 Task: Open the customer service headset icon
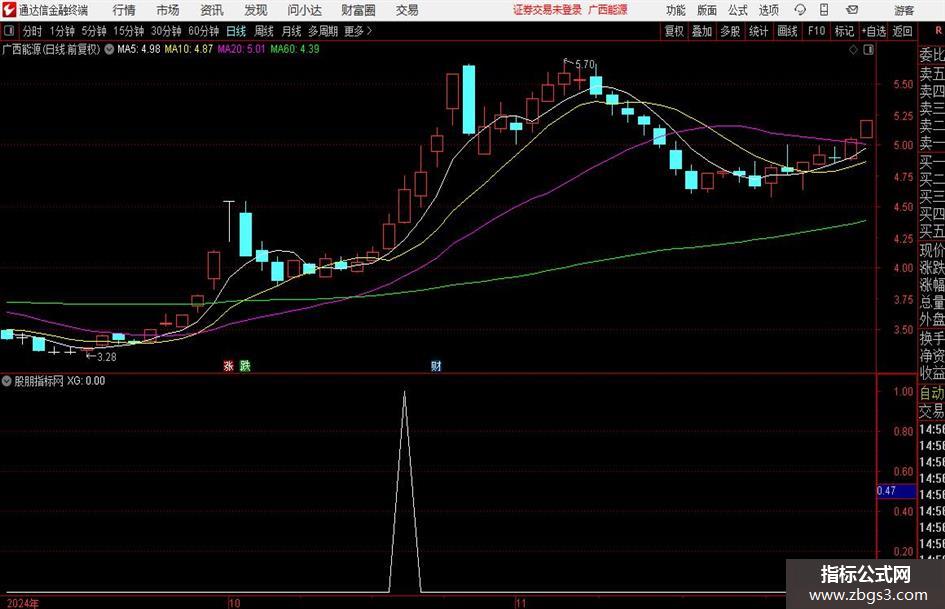point(800,10)
